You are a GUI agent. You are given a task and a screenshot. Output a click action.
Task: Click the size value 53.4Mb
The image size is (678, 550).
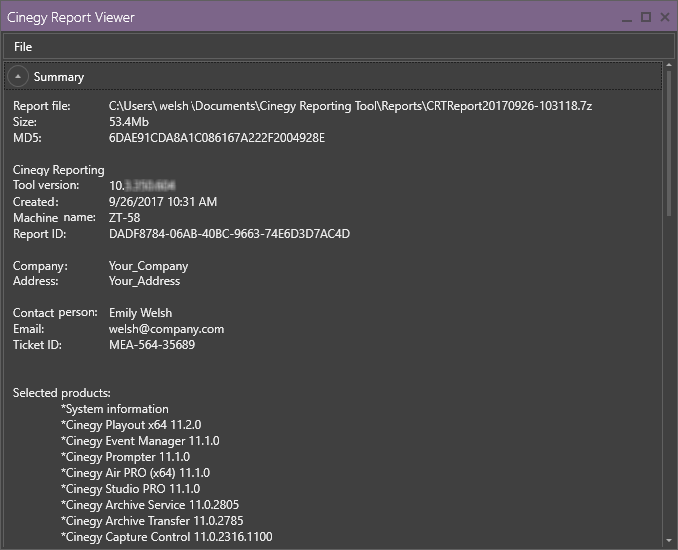point(129,122)
